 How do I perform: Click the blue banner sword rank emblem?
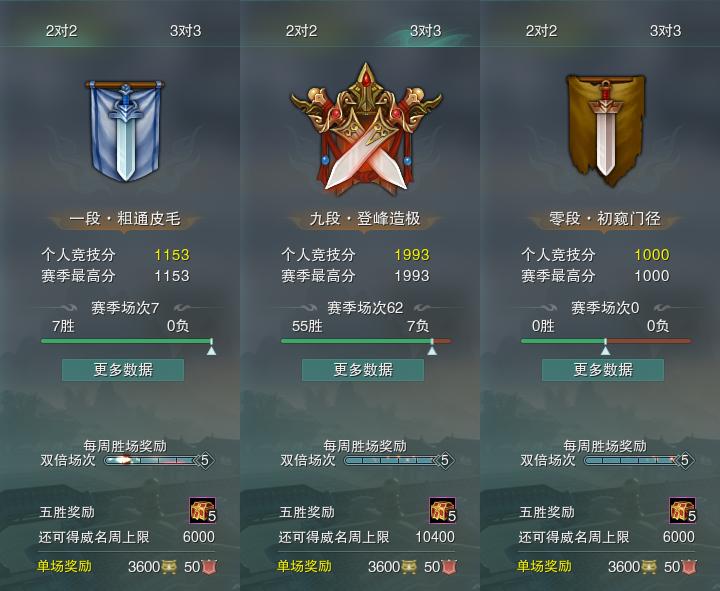(x=124, y=131)
